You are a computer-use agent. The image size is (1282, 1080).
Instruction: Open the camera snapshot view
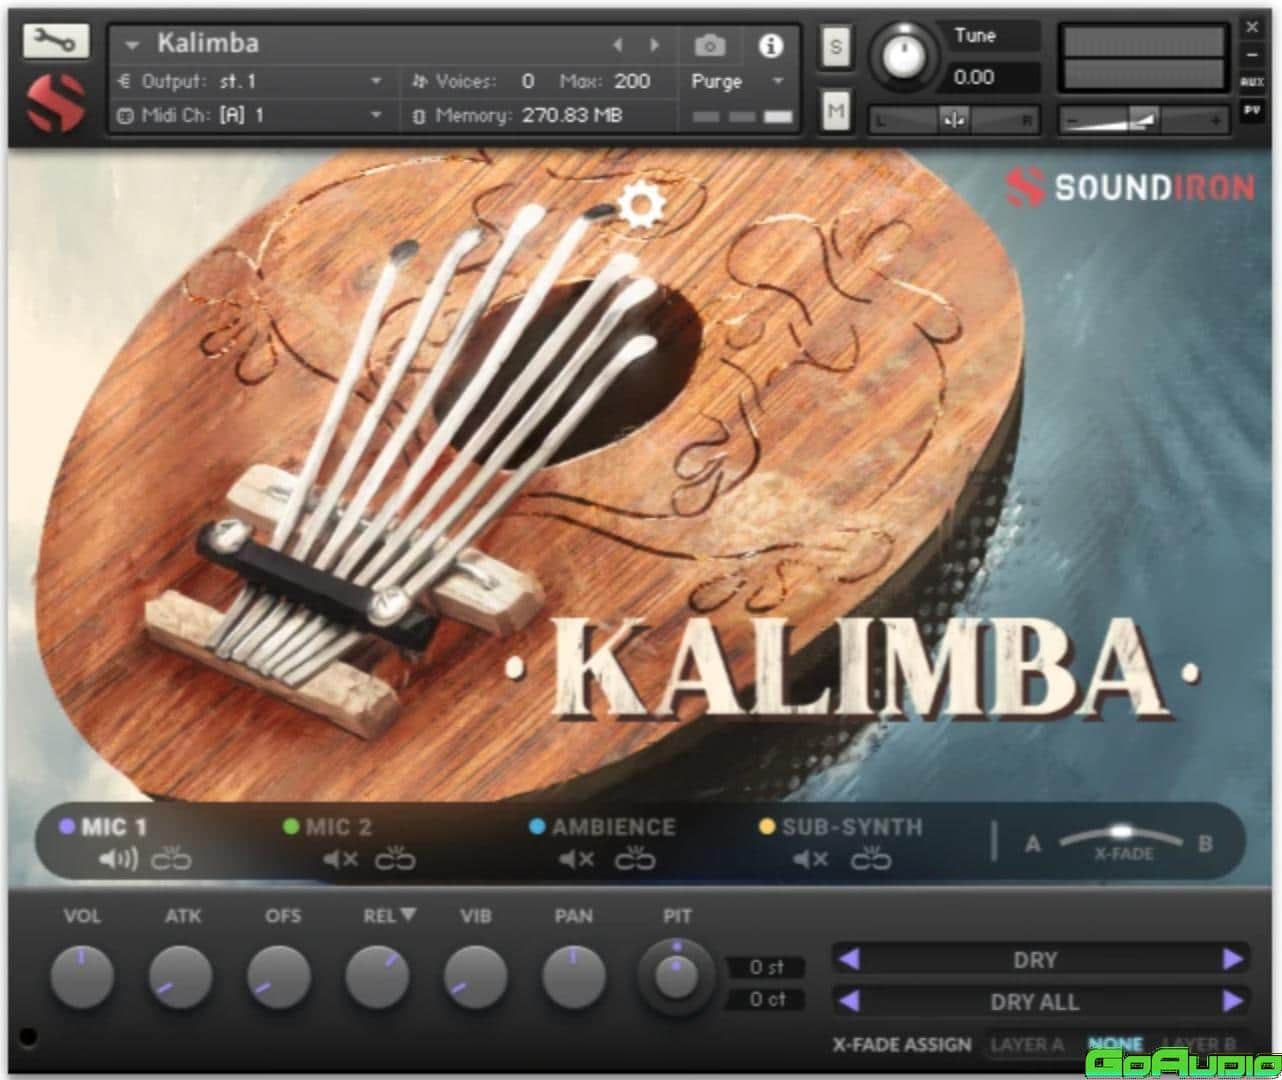tap(710, 45)
